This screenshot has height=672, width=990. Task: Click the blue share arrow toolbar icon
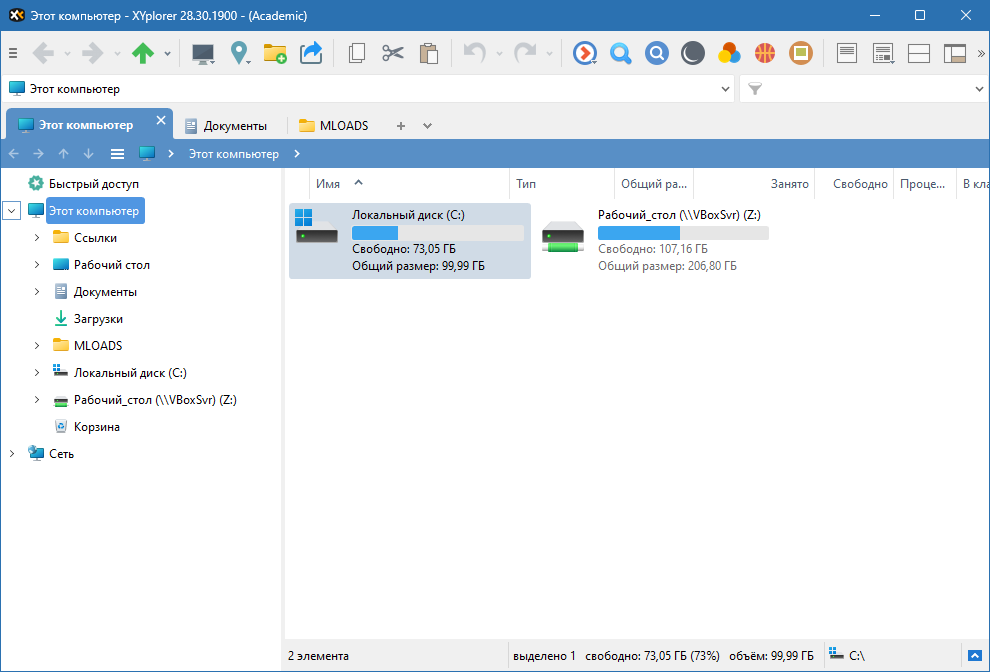(x=311, y=54)
